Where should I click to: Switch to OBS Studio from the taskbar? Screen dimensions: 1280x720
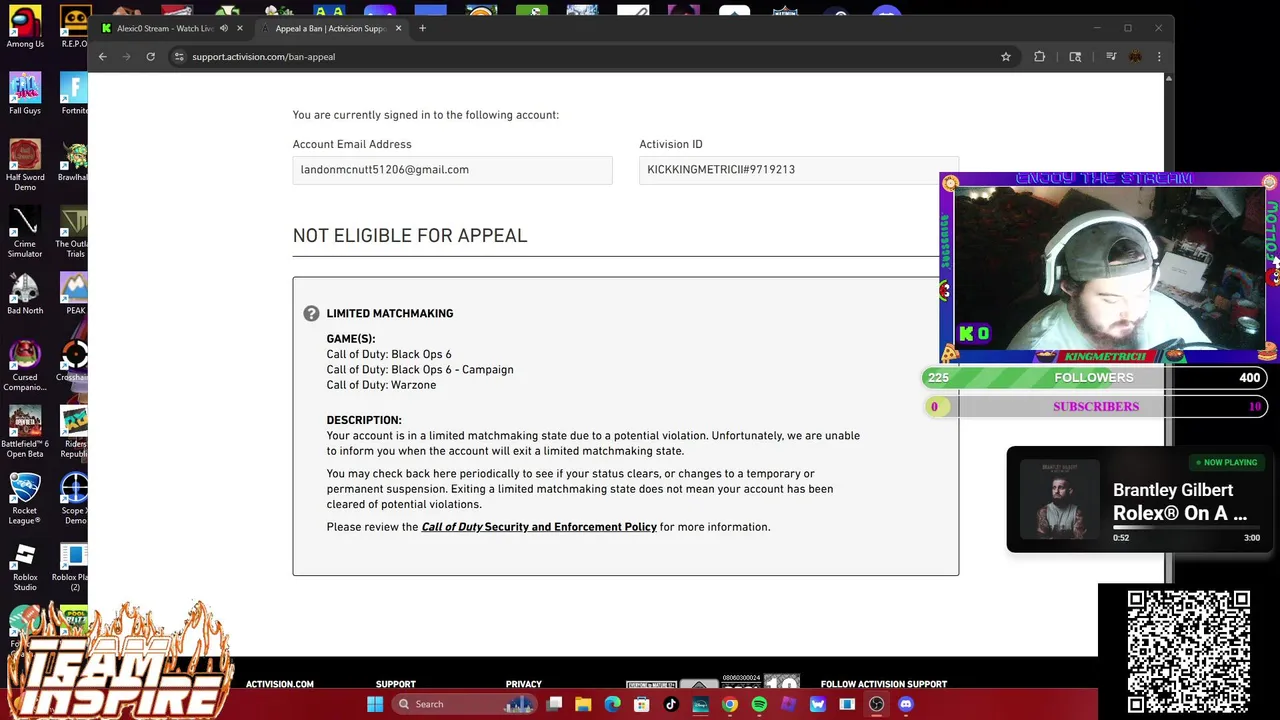876,704
